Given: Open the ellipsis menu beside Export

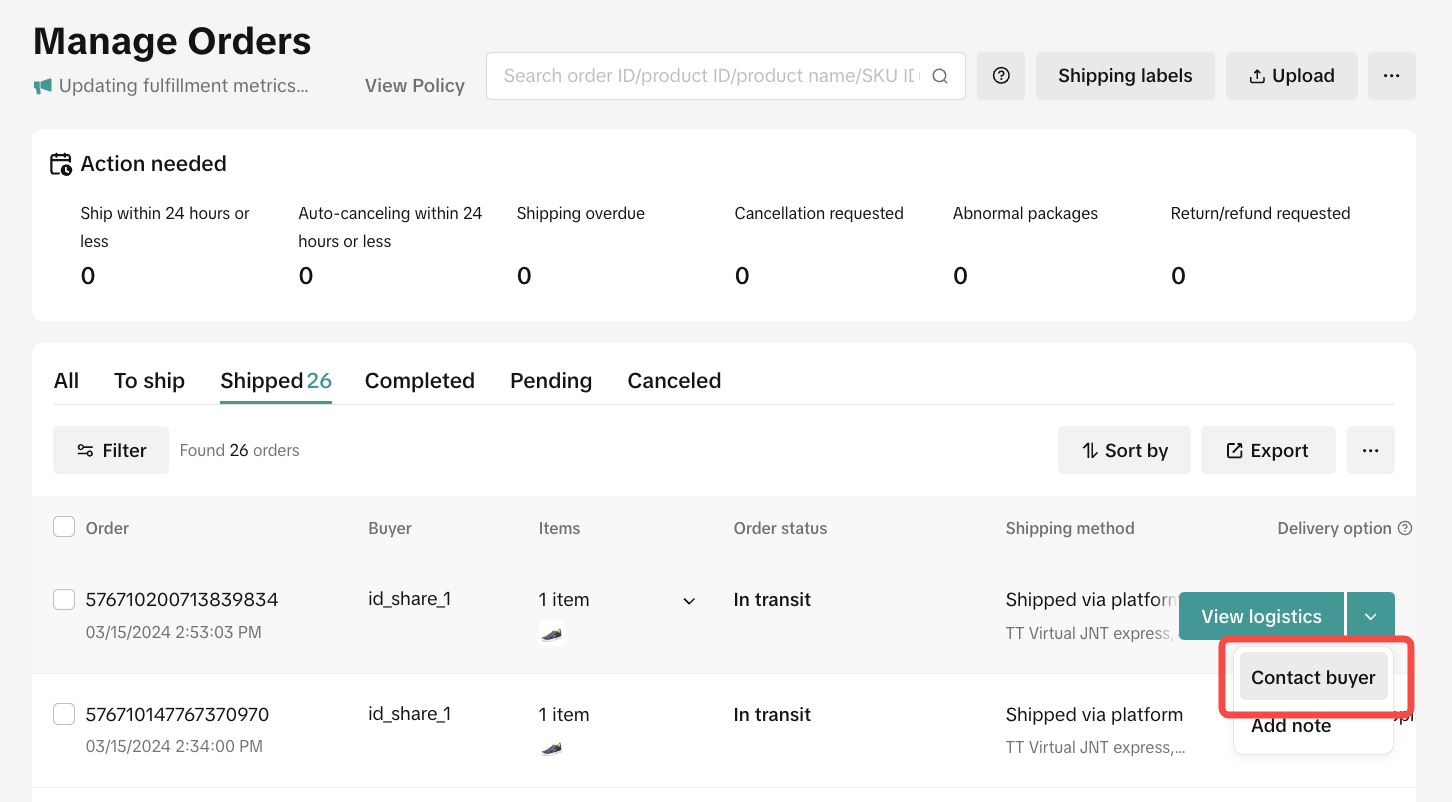Looking at the screenshot, I should tap(1370, 450).
